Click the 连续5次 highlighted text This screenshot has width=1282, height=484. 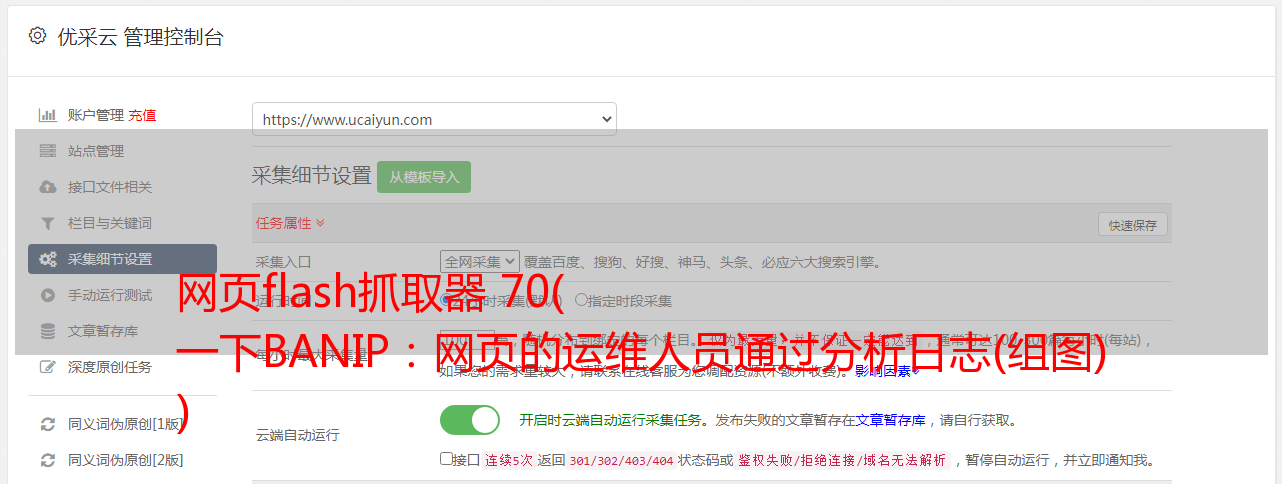coord(509,461)
